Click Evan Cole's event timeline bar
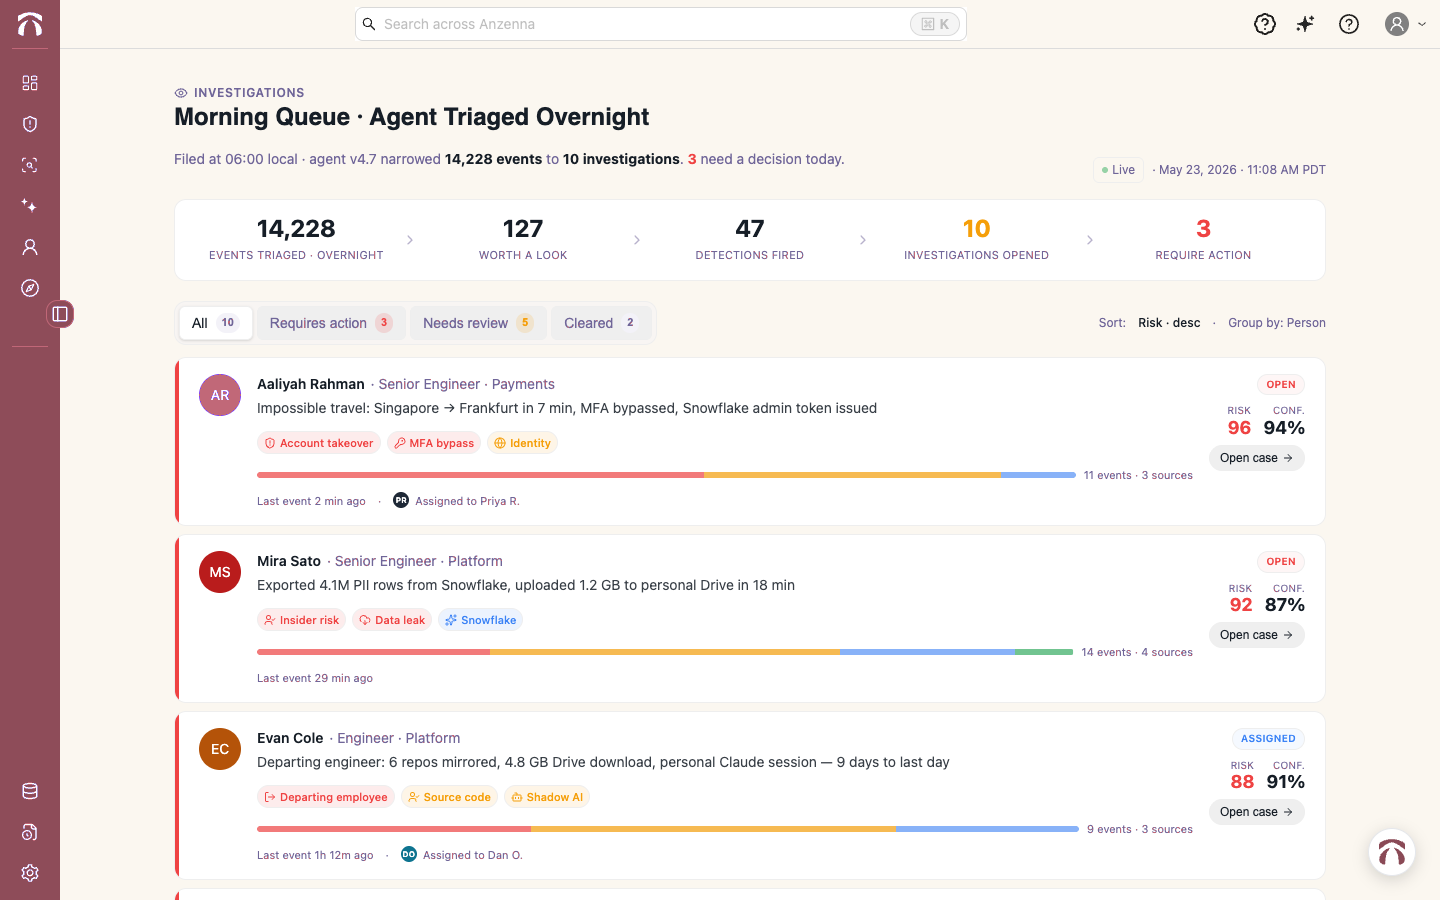 (x=668, y=829)
